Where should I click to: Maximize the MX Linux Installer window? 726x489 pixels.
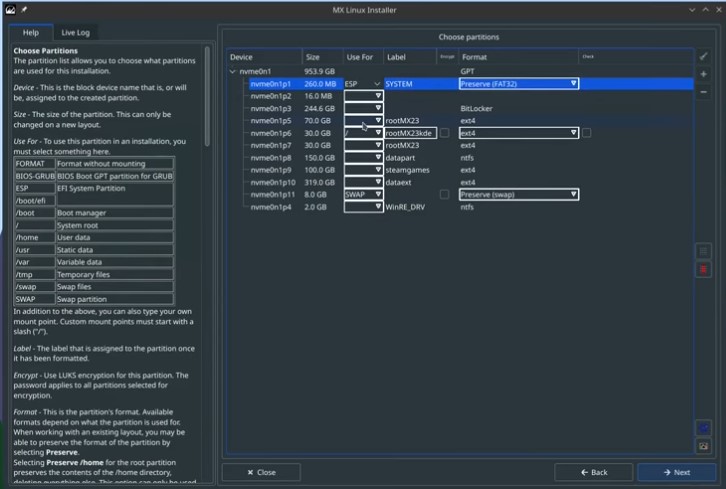point(706,10)
